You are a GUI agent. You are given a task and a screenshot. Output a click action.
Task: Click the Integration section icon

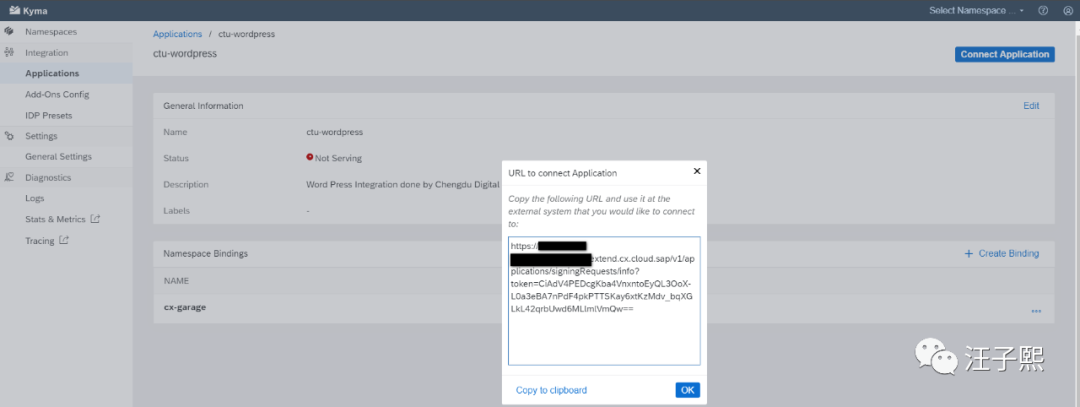click(10, 52)
